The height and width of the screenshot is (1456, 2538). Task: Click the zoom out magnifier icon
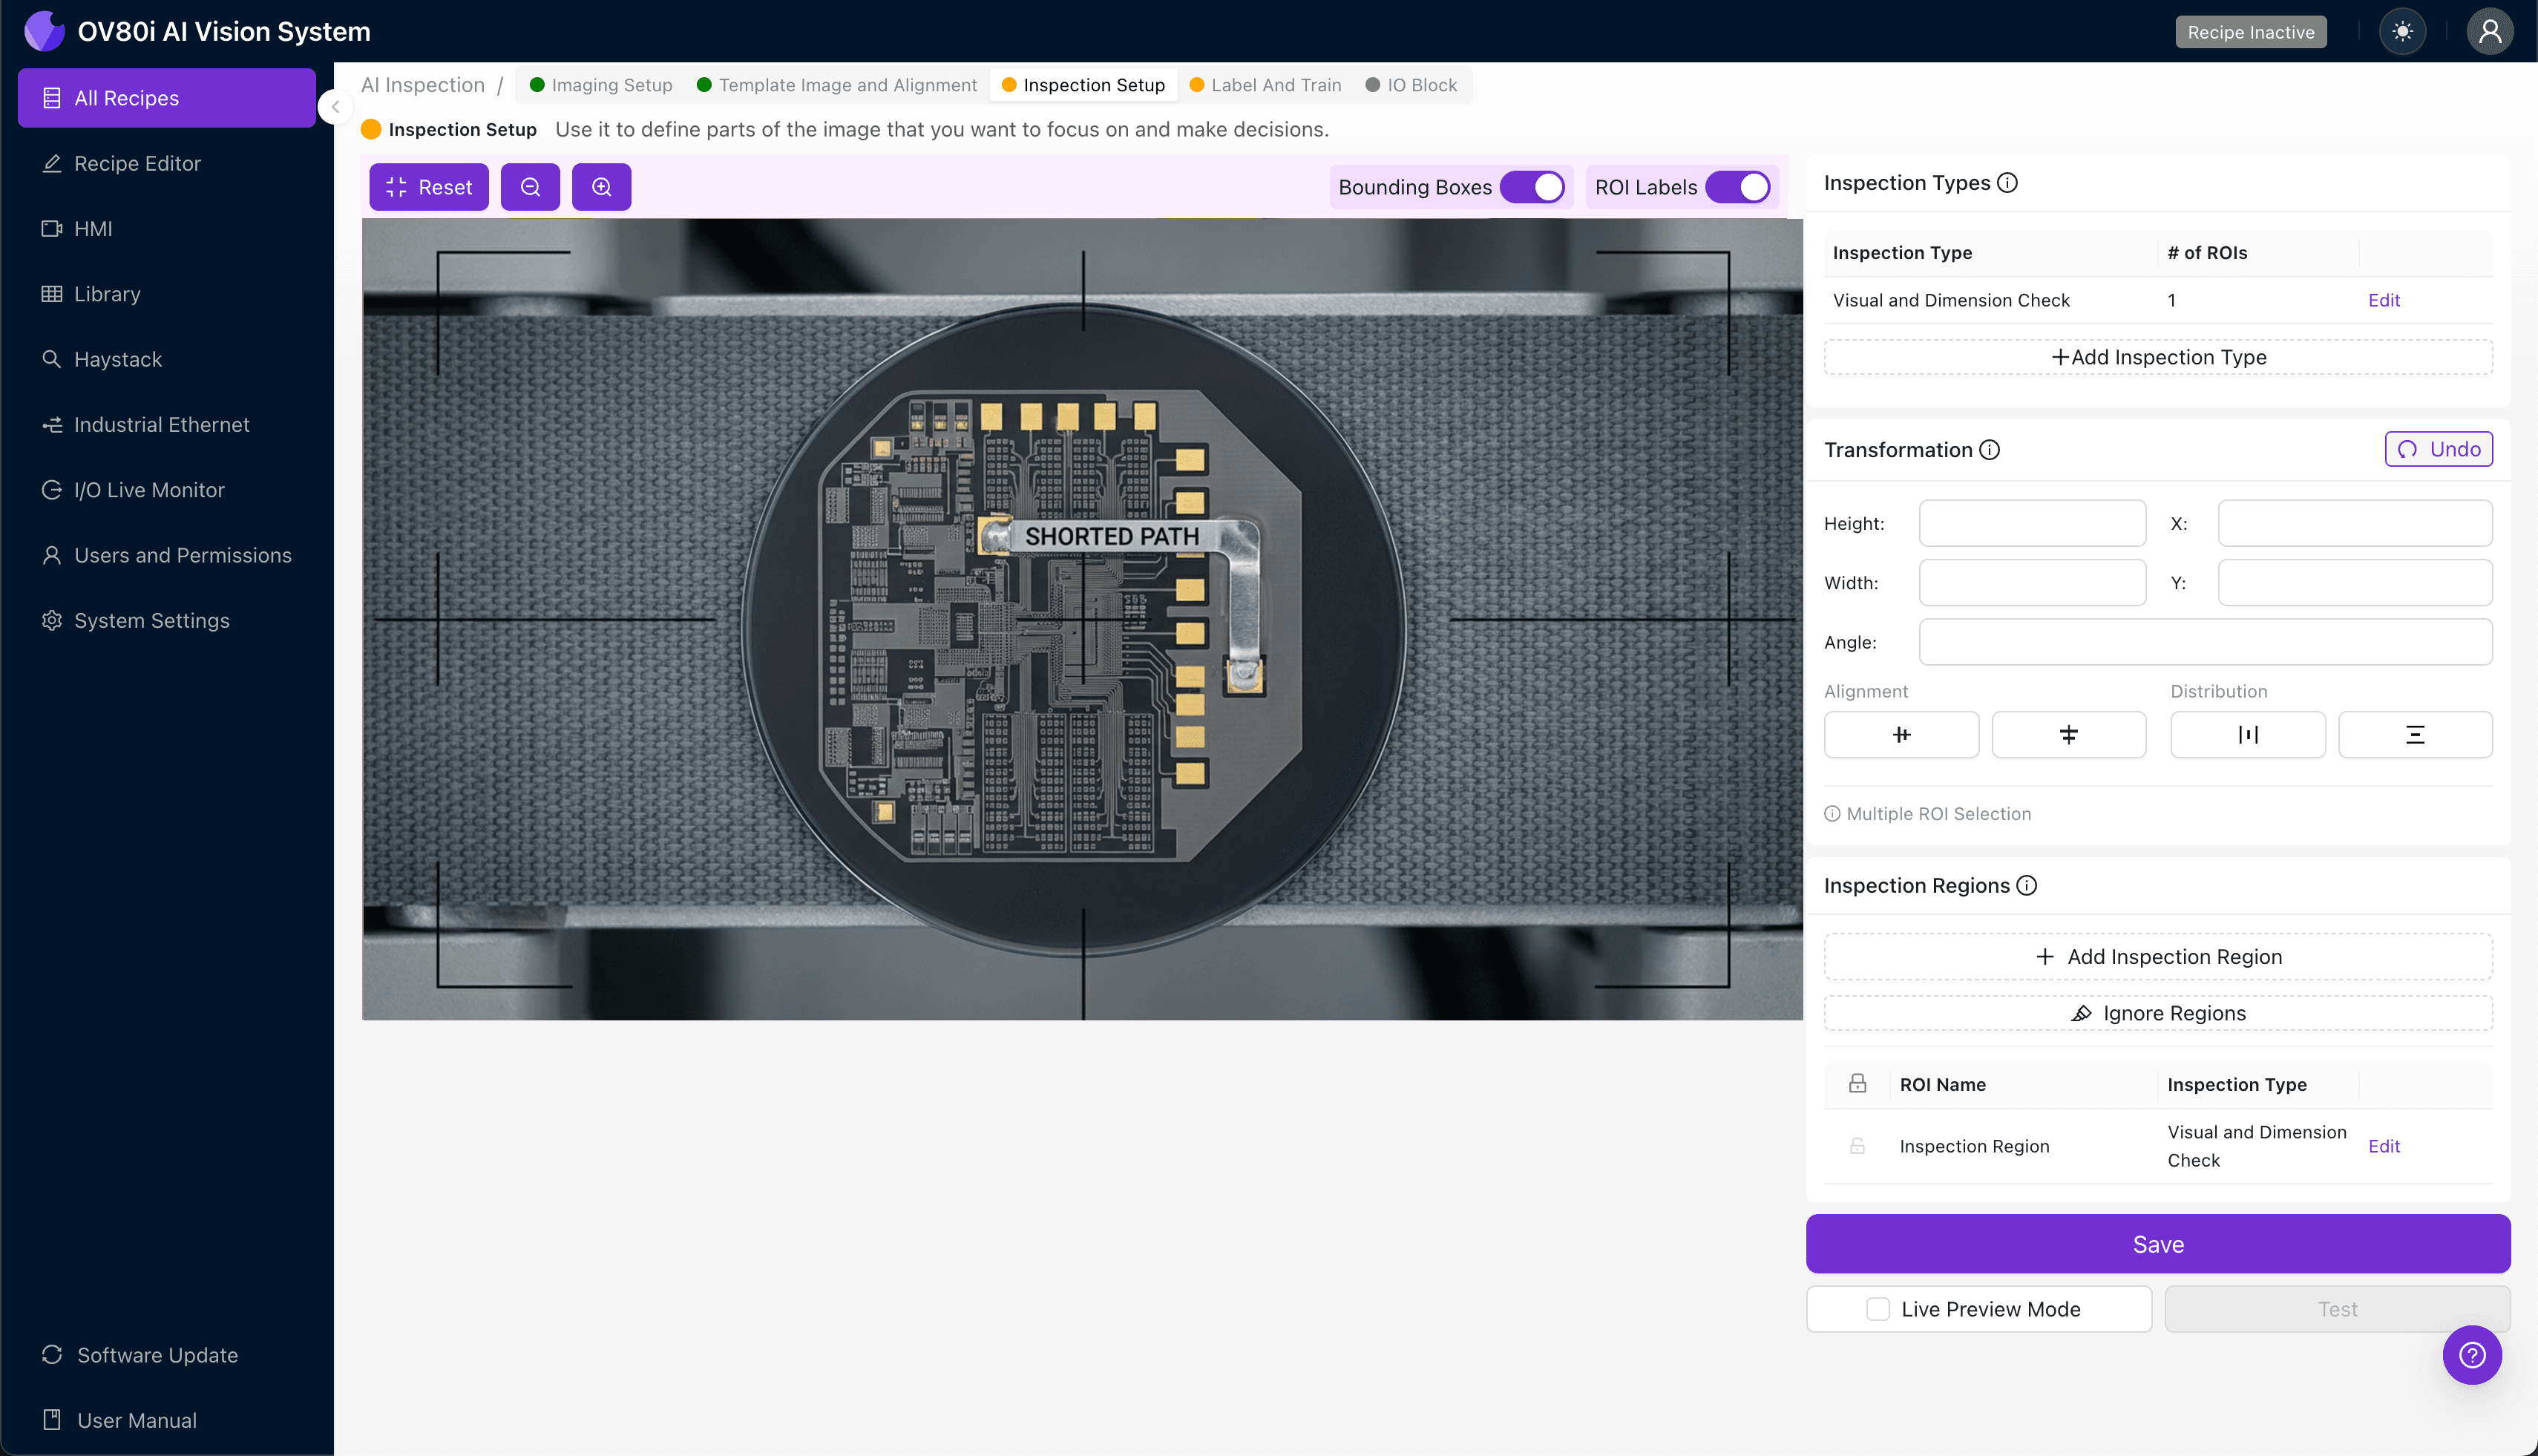530,187
